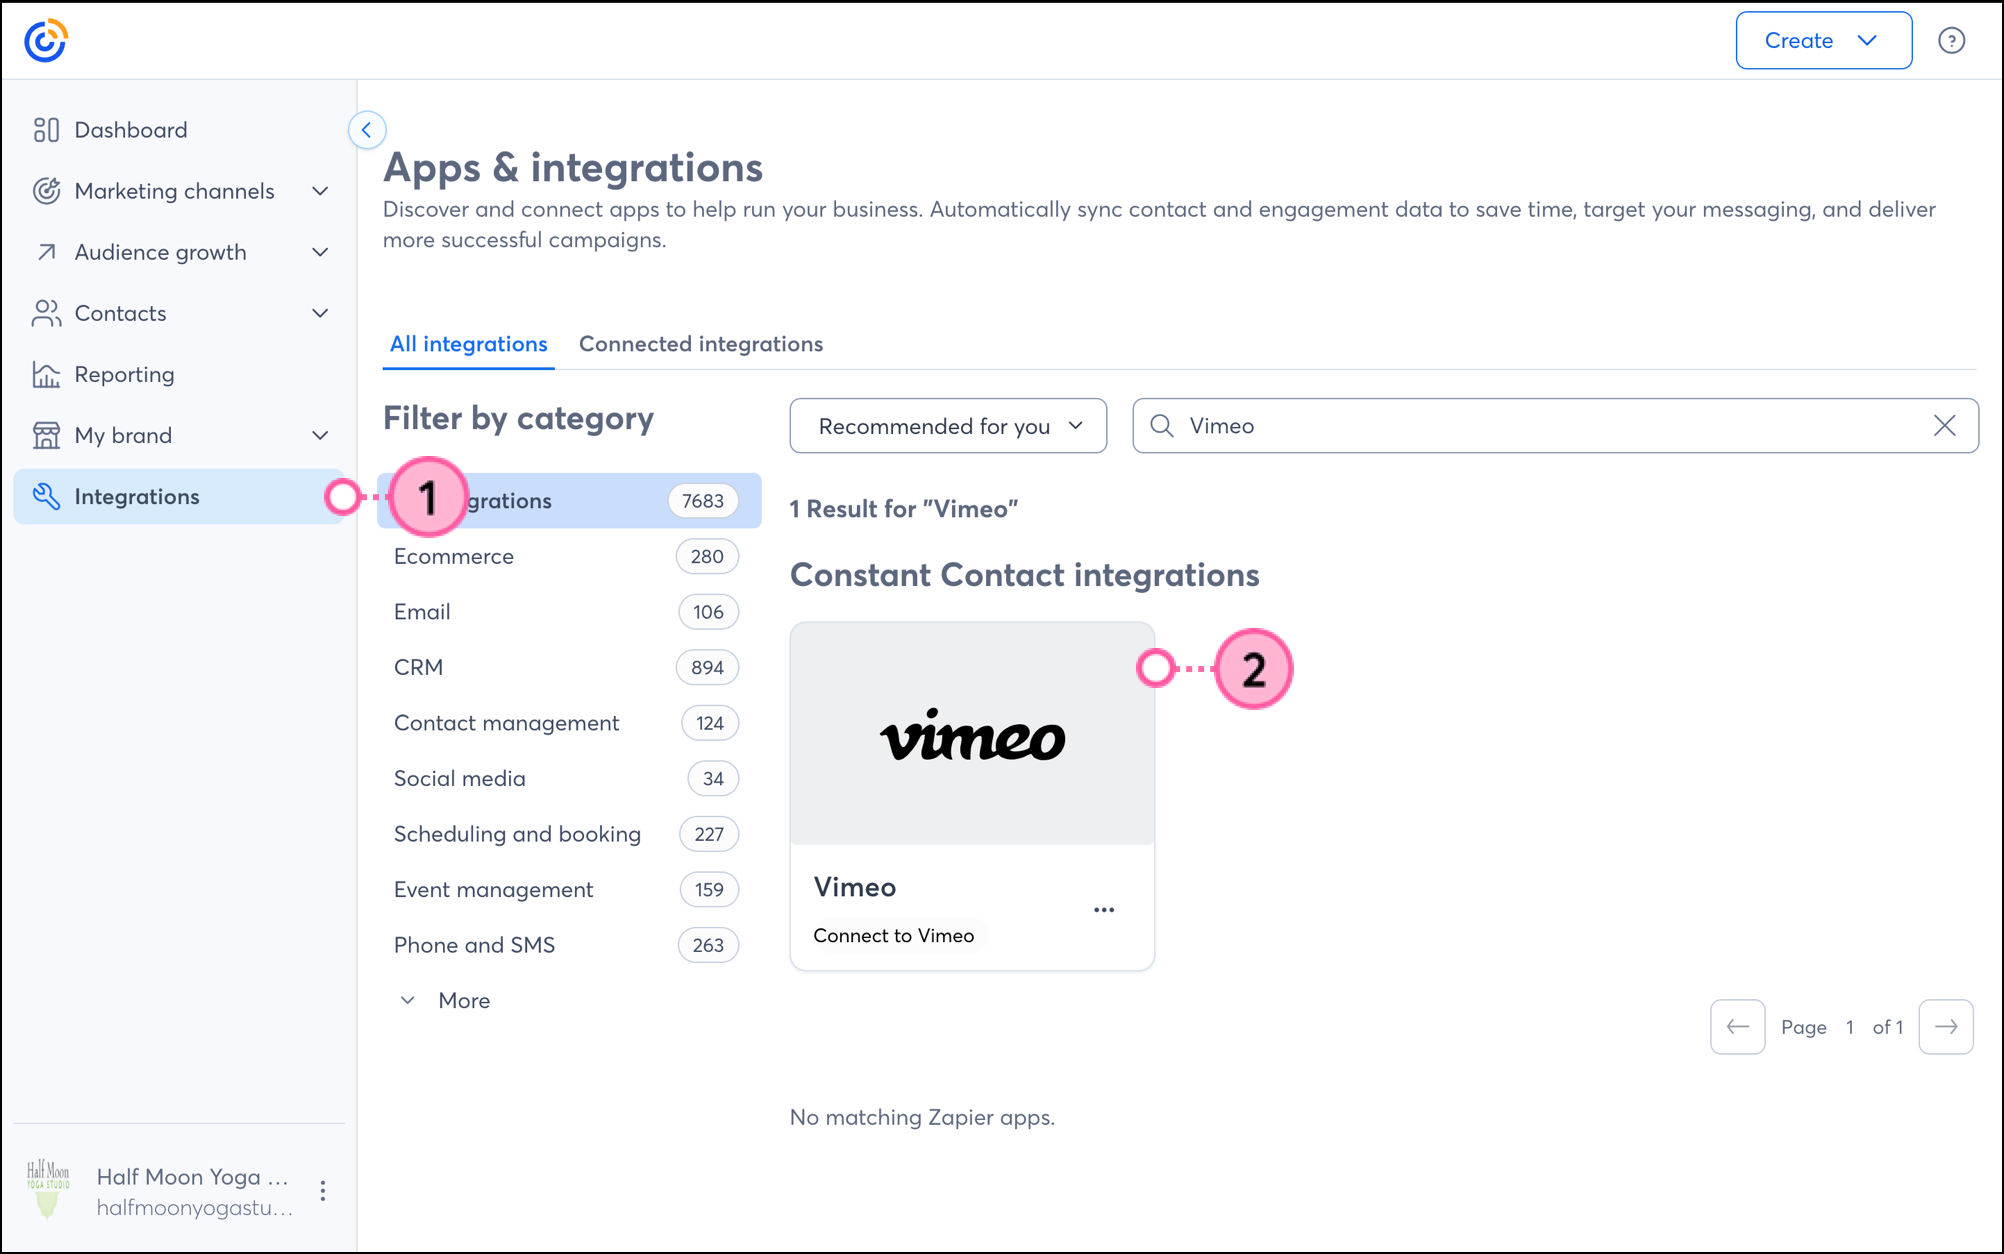Viewport: 2004px width, 1254px height.
Task: Open Integrations in sidebar
Action: [180, 496]
